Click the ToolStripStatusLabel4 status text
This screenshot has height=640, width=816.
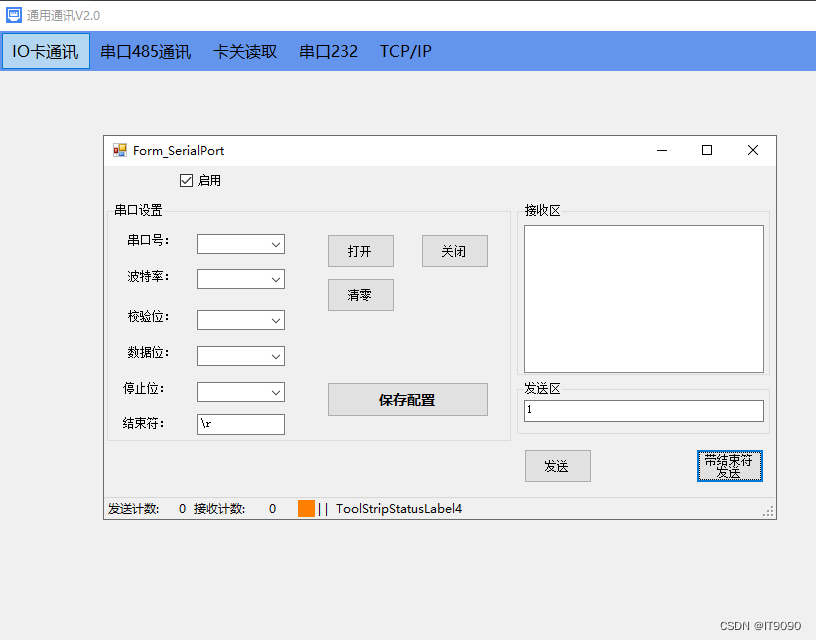[399, 508]
